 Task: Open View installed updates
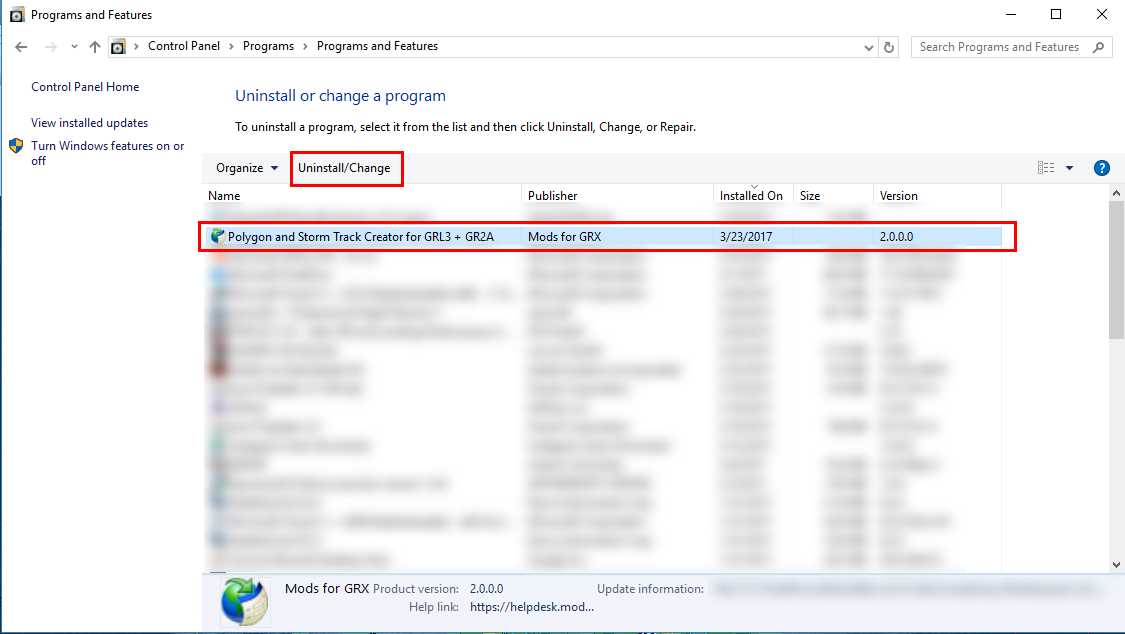point(89,123)
